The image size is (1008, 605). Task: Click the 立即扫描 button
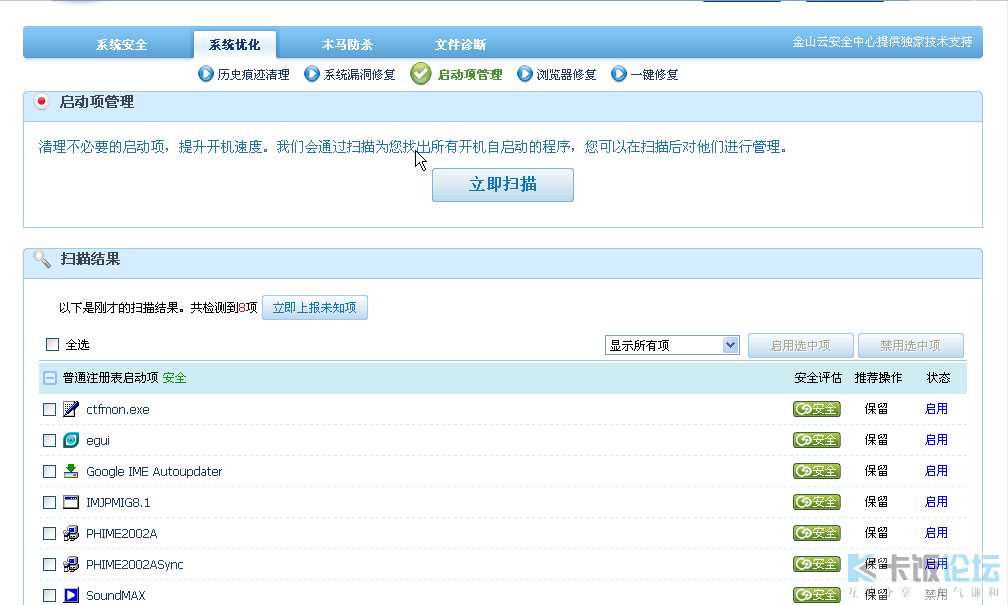click(503, 185)
